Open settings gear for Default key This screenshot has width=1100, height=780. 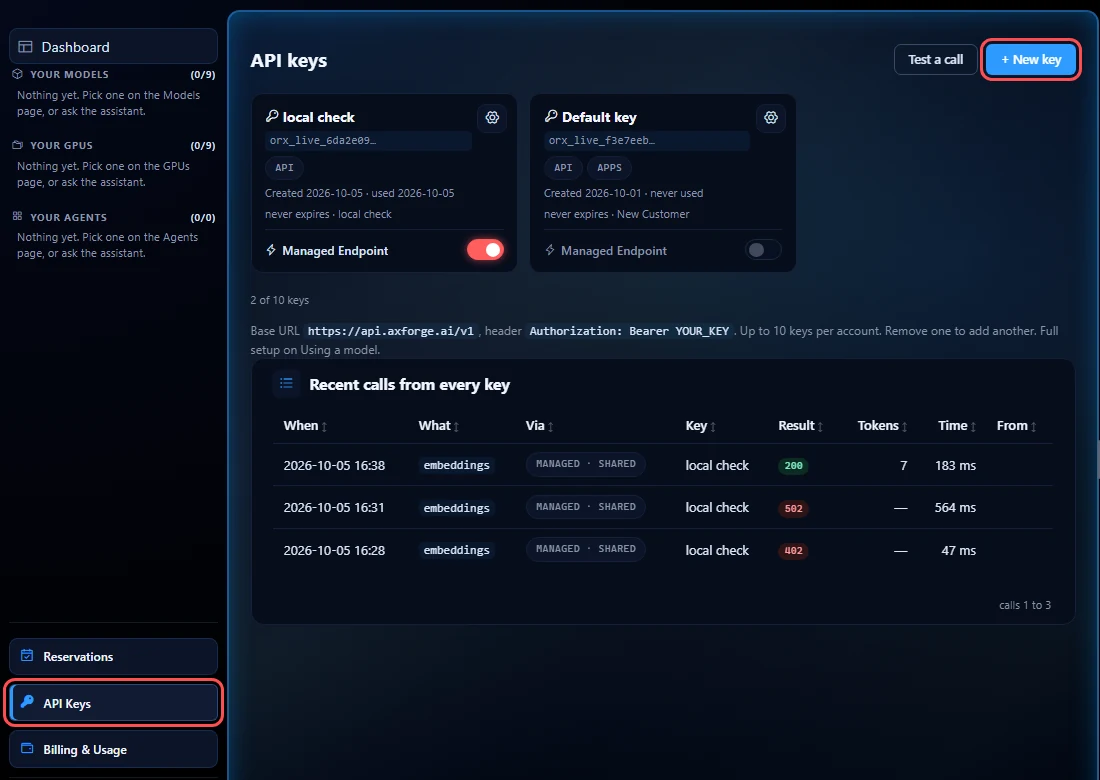[771, 117]
